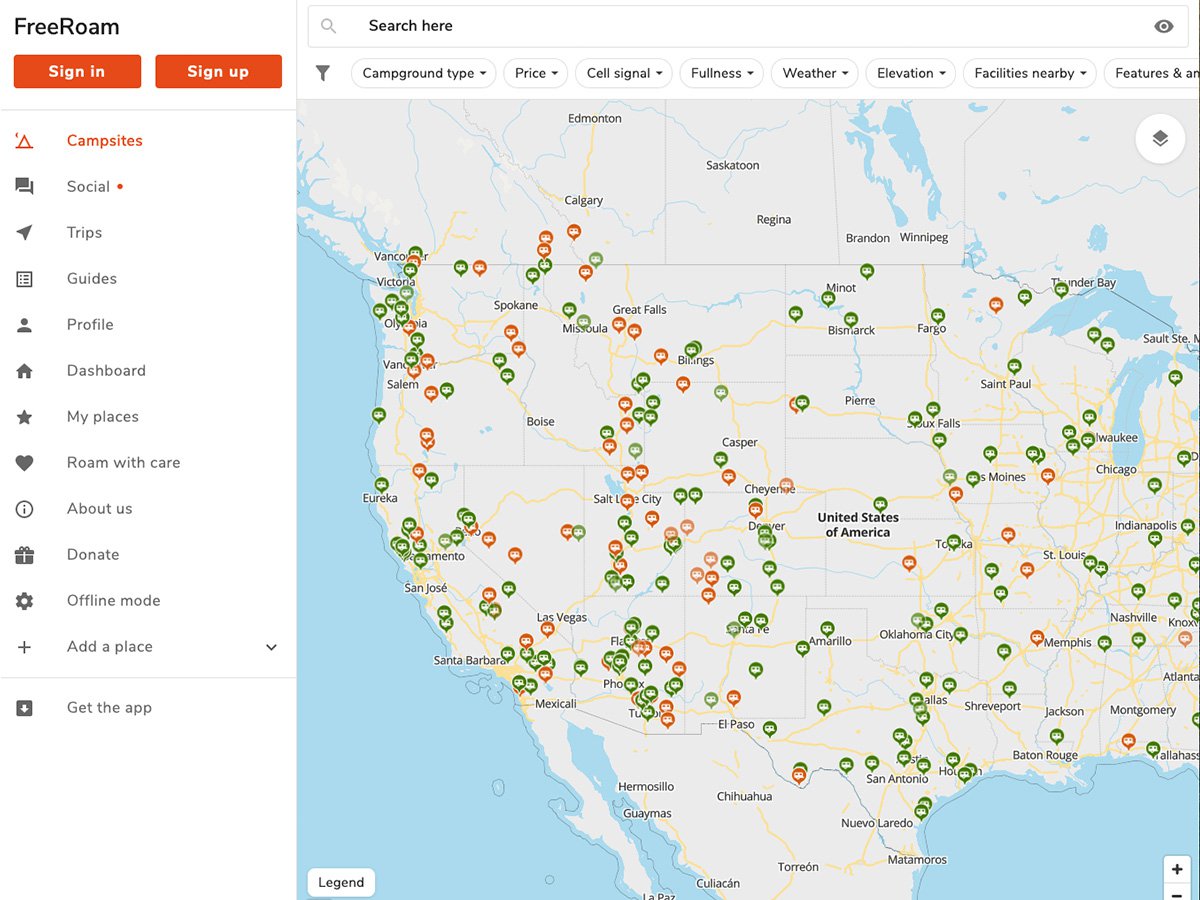1200x900 pixels.
Task: Expand the Cell signal filter
Action: (x=623, y=73)
